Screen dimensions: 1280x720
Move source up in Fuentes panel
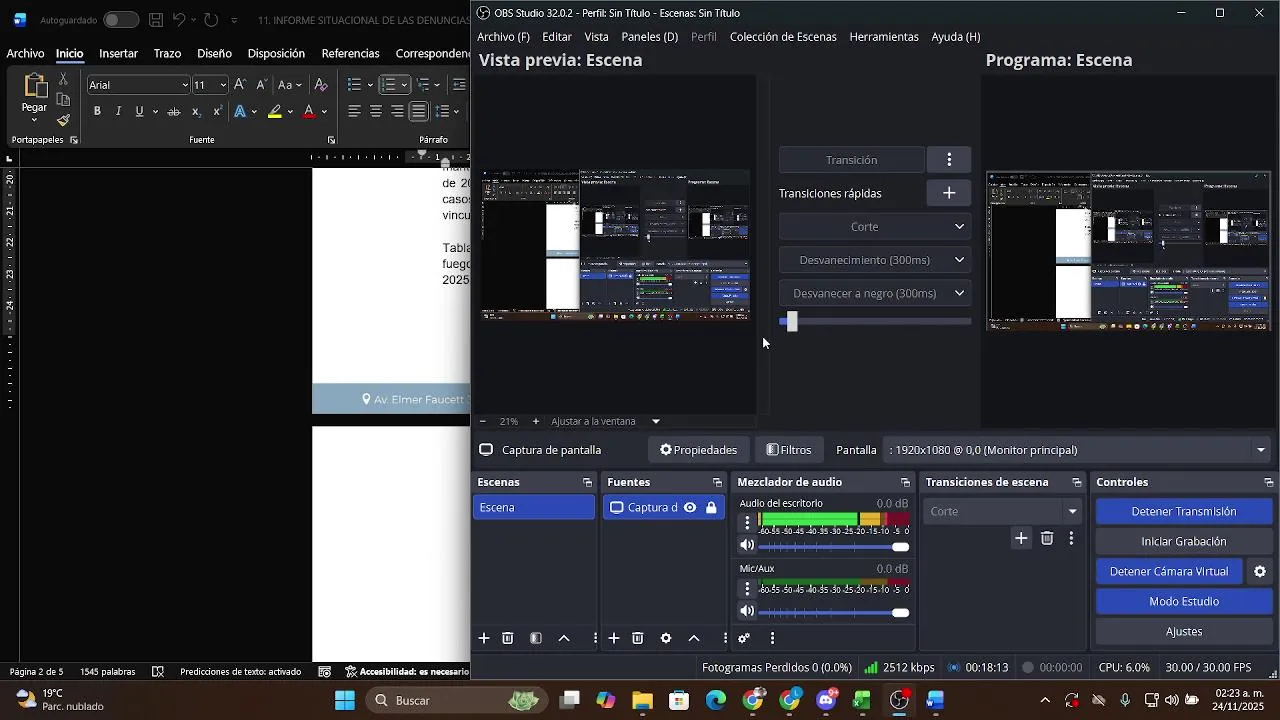pyautogui.click(x=694, y=638)
